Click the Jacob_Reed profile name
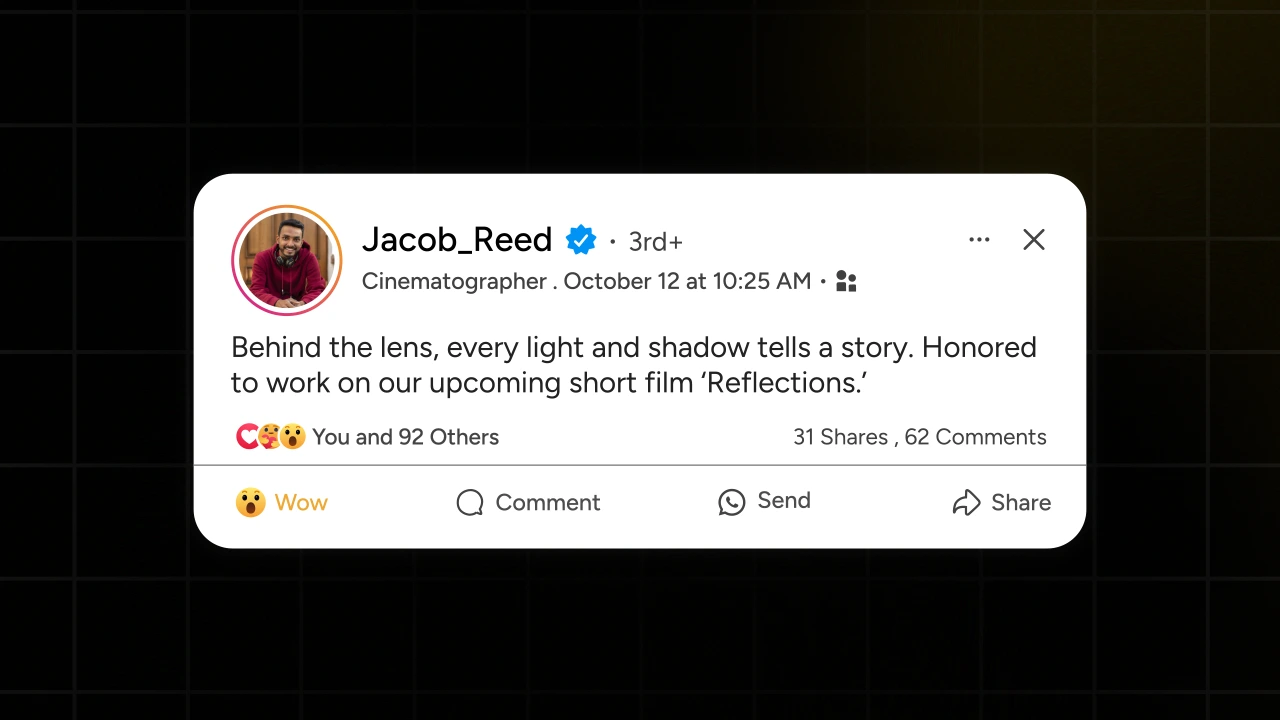The image size is (1280, 720). 457,240
